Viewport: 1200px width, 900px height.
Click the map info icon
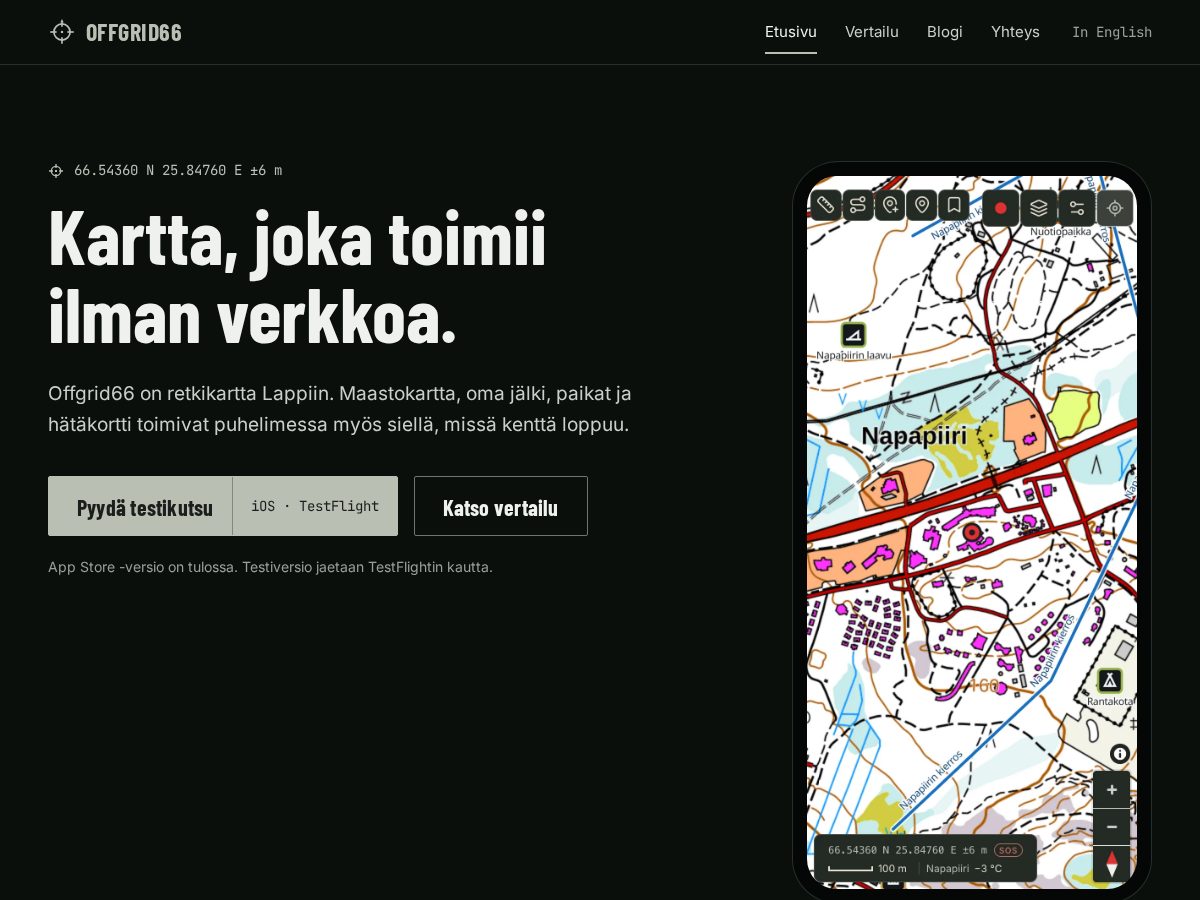[x=1120, y=754]
